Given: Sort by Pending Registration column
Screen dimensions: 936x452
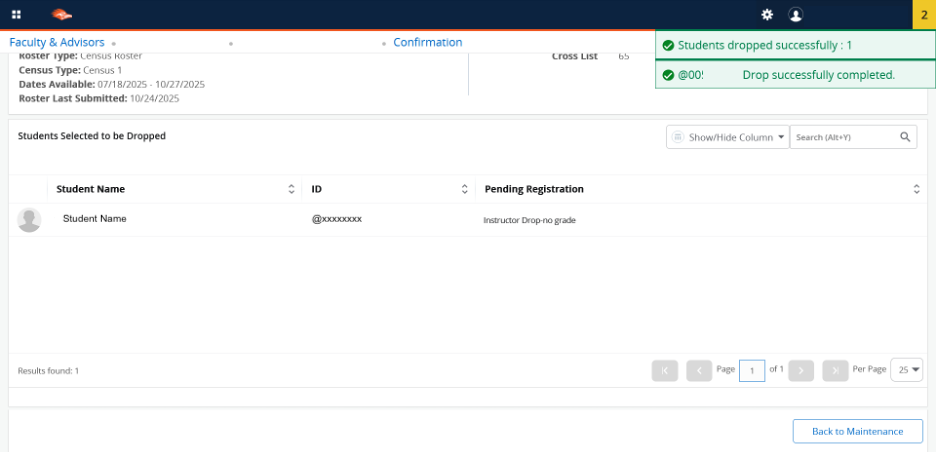Looking at the screenshot, I should click(x=916, y=189).
